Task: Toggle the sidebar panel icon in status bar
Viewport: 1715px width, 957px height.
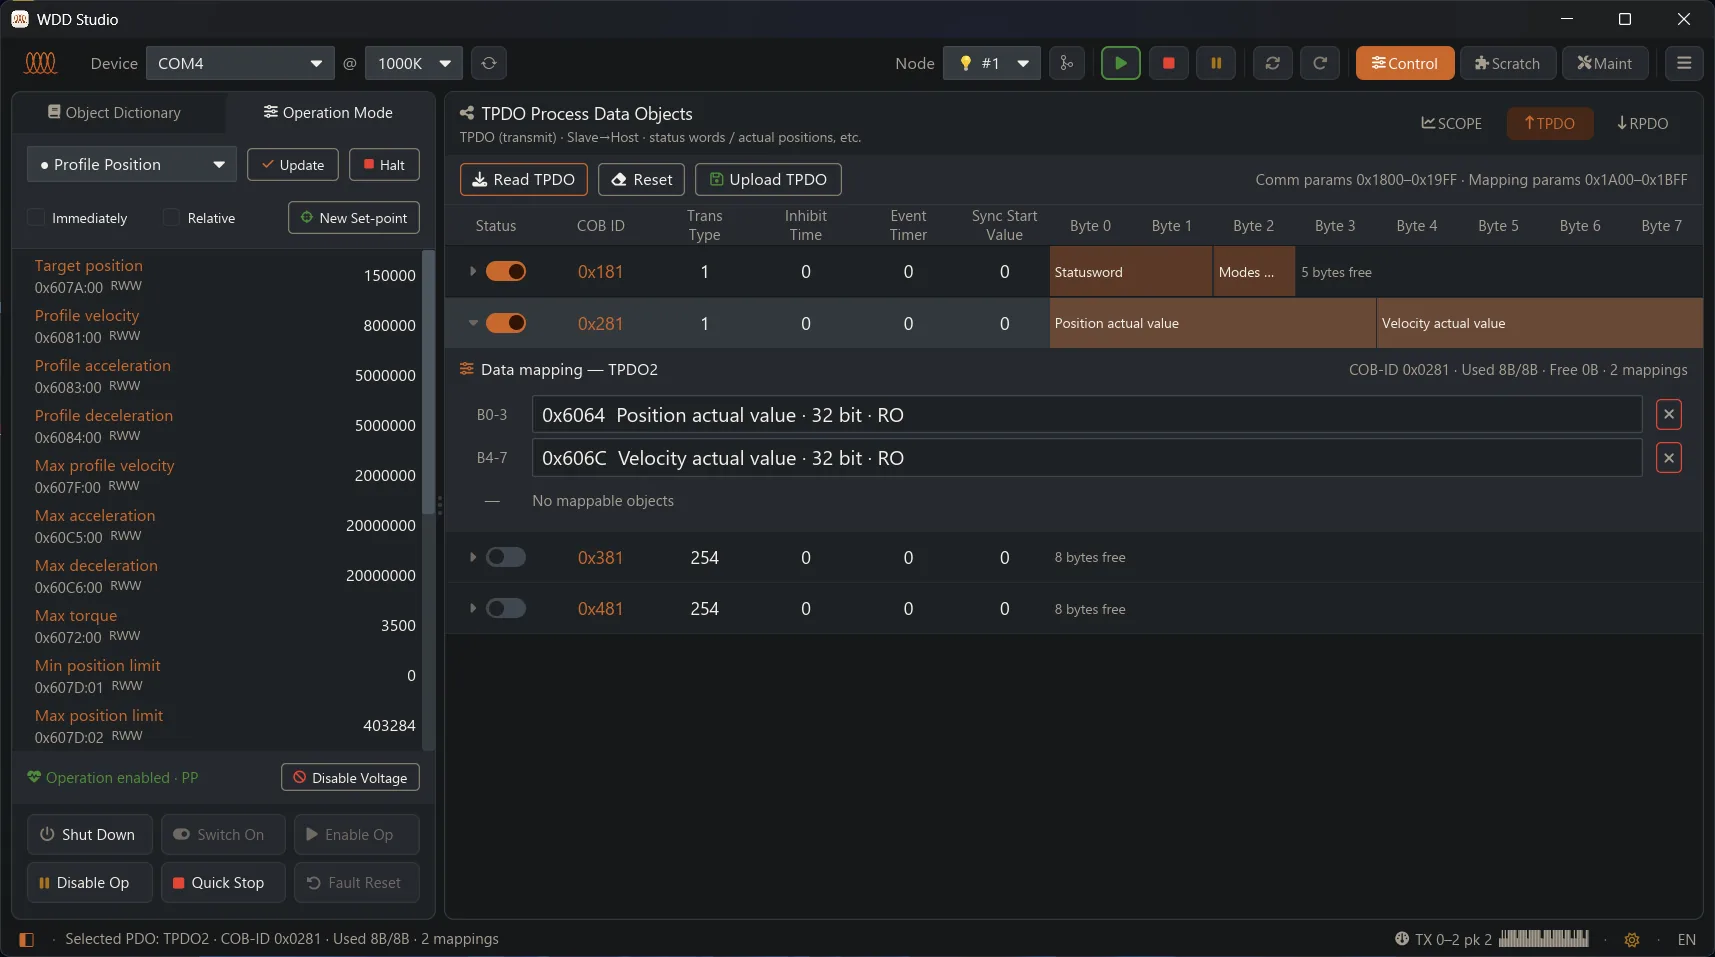Action: pyautogui.click(x=27, y=939)
